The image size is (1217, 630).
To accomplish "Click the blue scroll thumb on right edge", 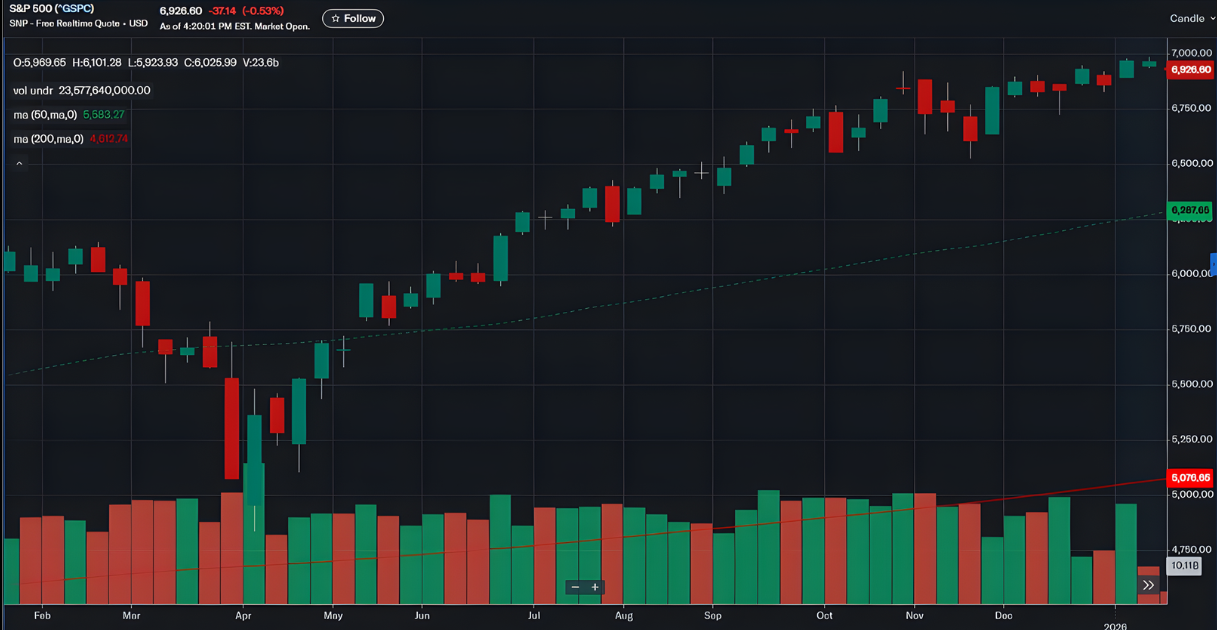I will tap(1213, 265).
